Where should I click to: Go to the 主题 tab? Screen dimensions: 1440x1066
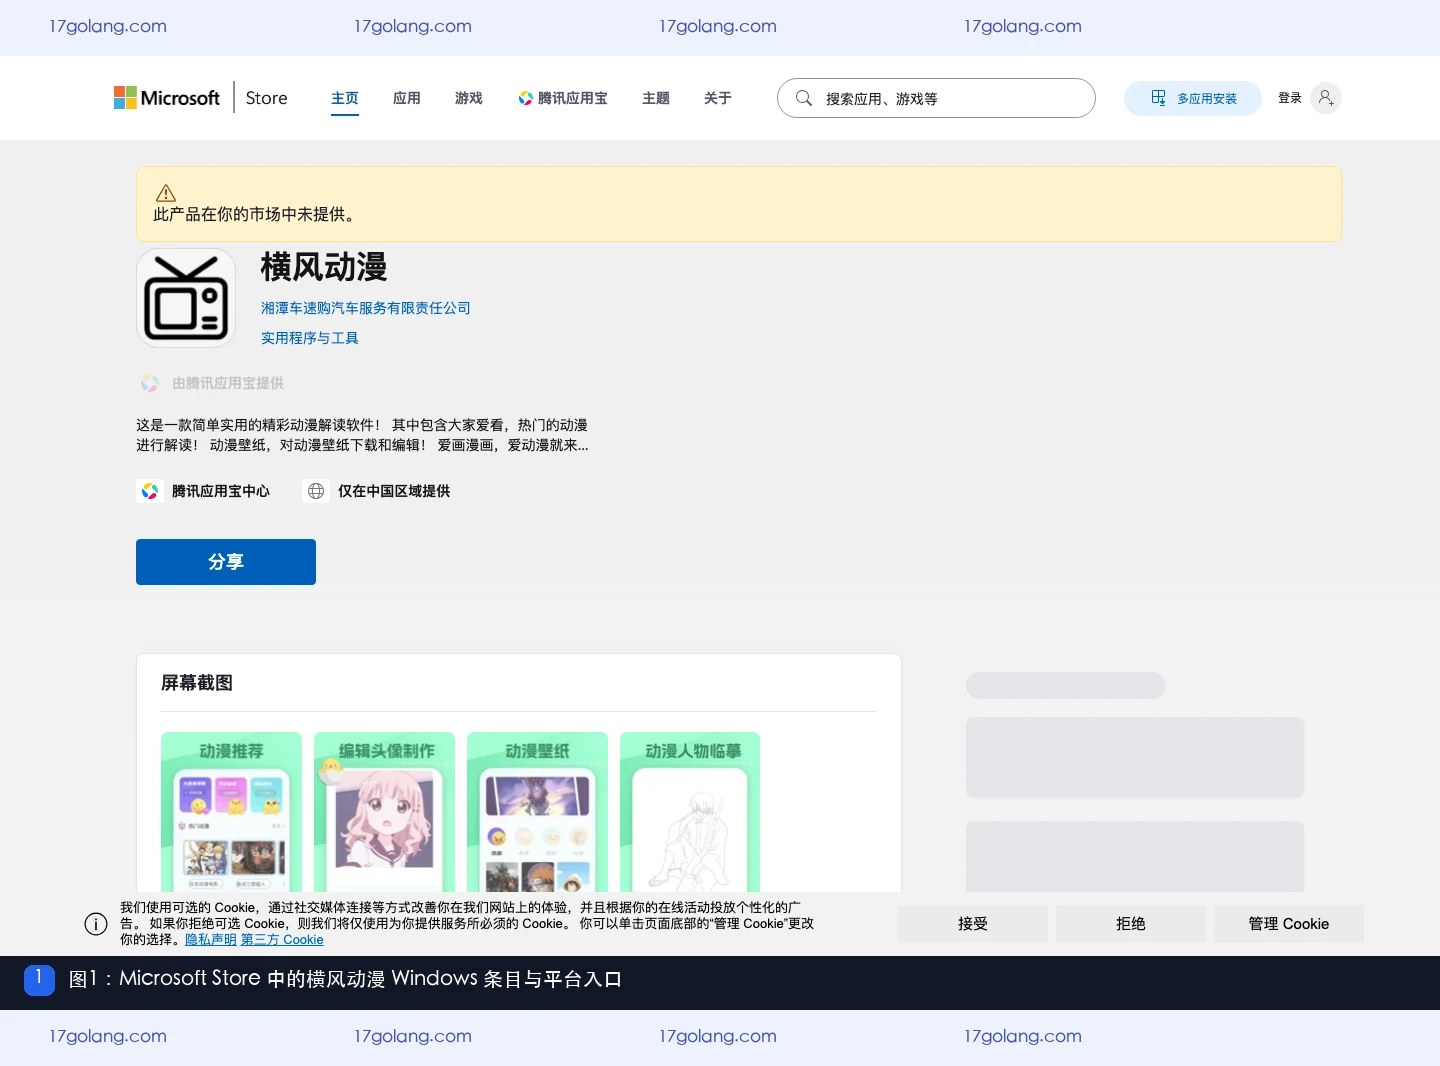click(656, 98)
